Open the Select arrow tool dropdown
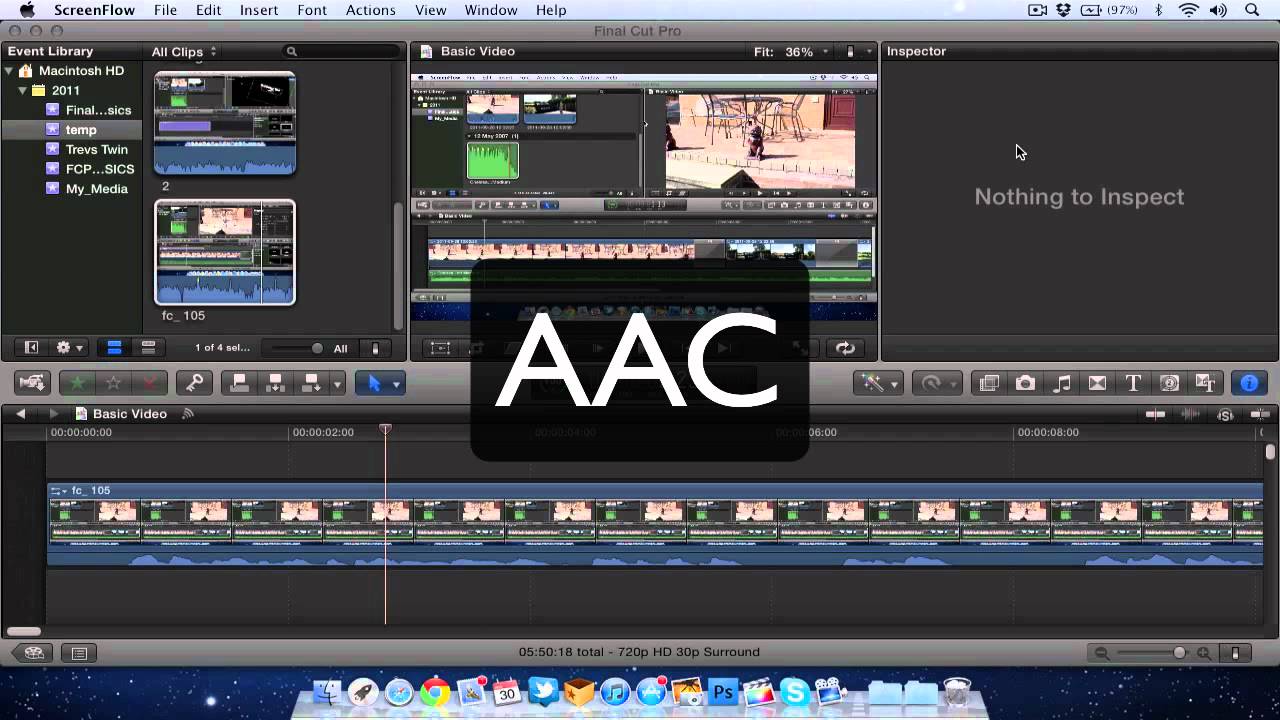The height and width of the screenshot is (720, 1280). (381, 382)
